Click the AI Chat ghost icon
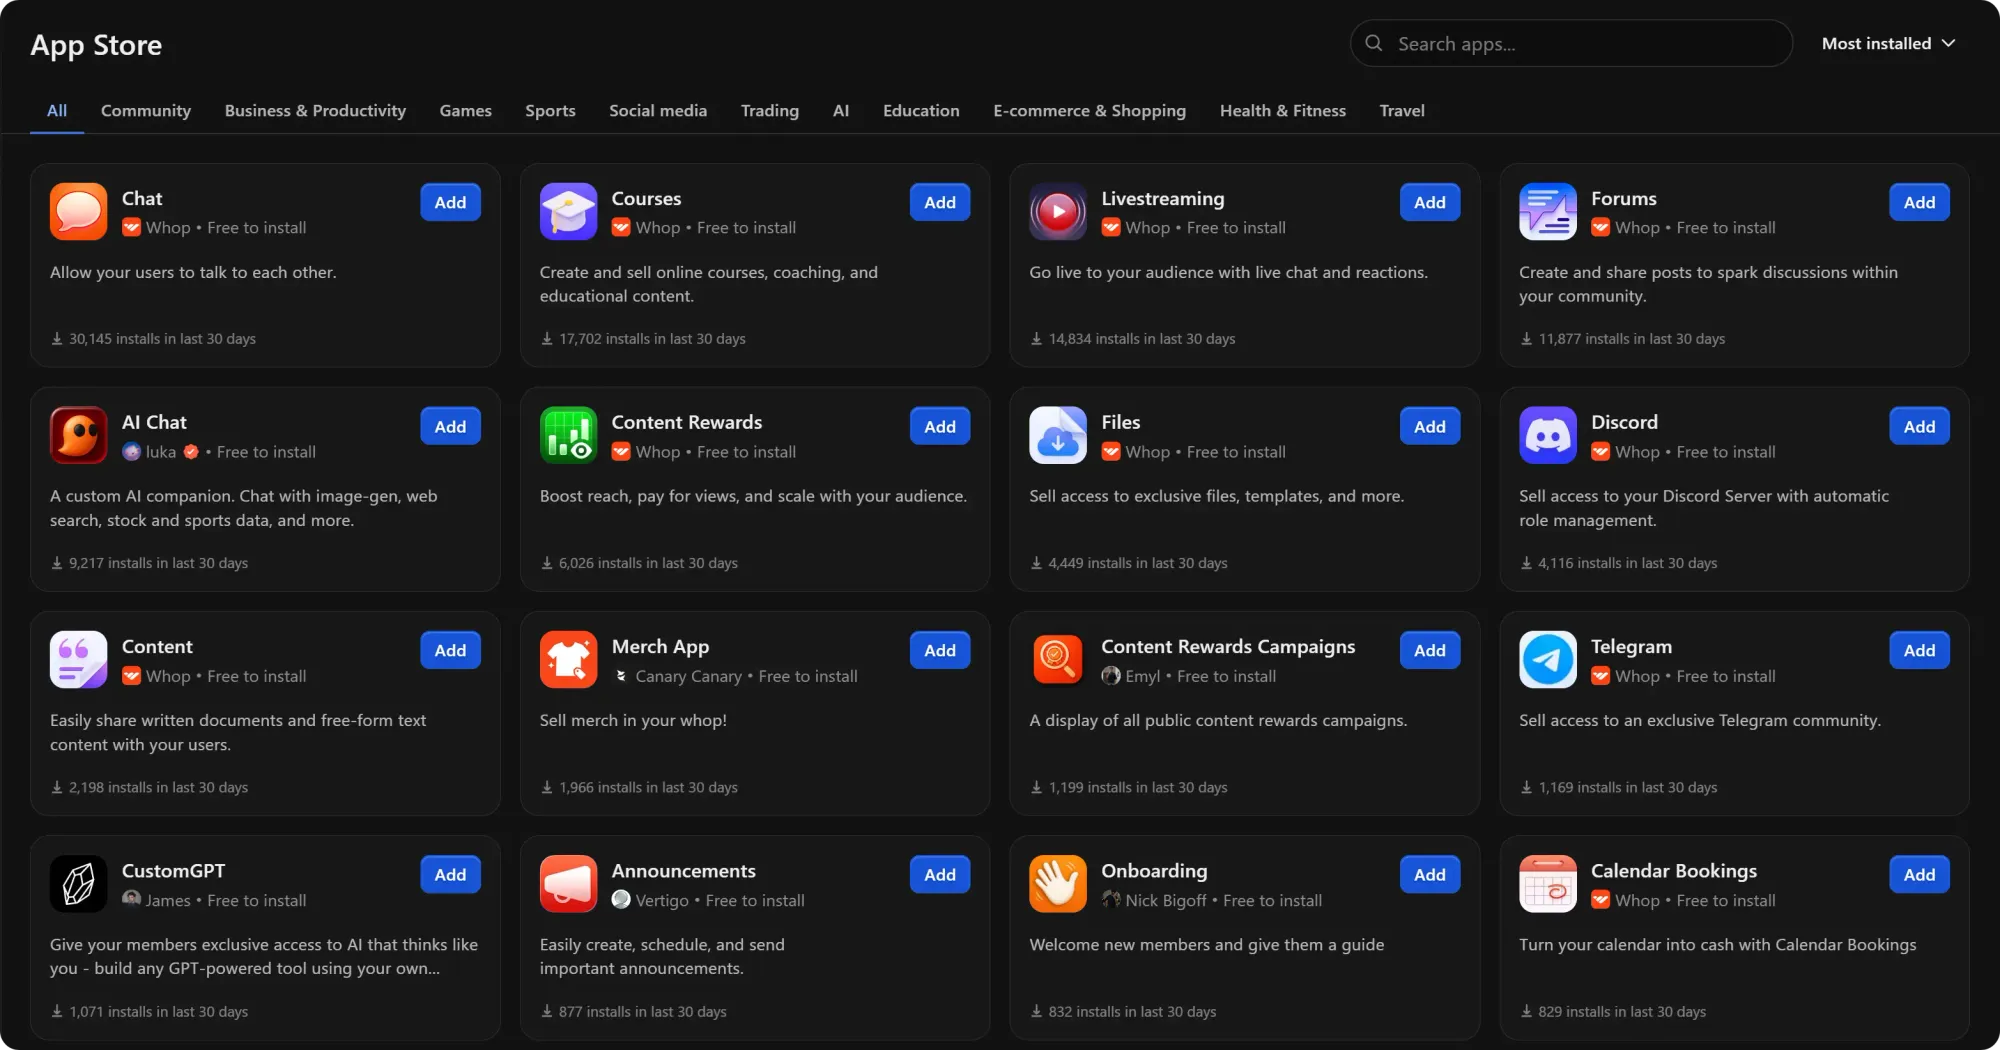Image resolution: width=2000 pixels, height=1050 pixels. [77, 435]
